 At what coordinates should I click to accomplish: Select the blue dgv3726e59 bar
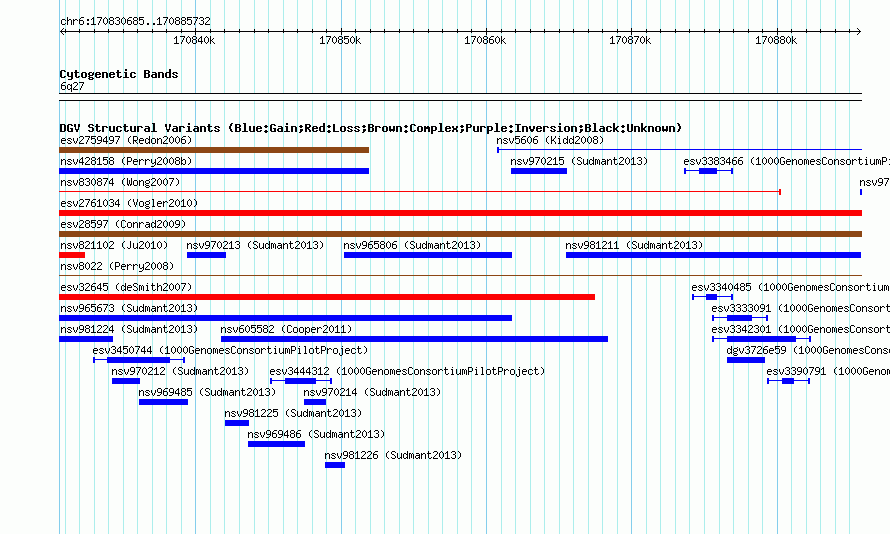click(x=746, y=360)
